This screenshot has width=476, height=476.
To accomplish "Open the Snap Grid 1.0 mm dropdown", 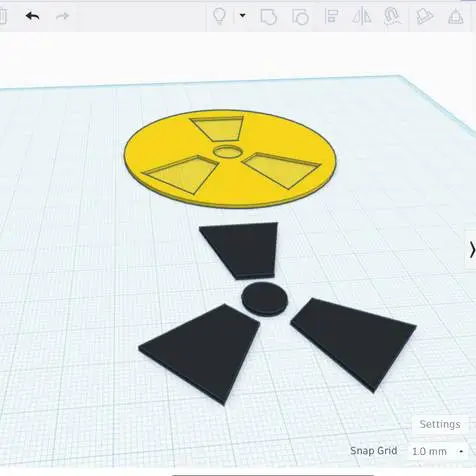I will [438, 451].
